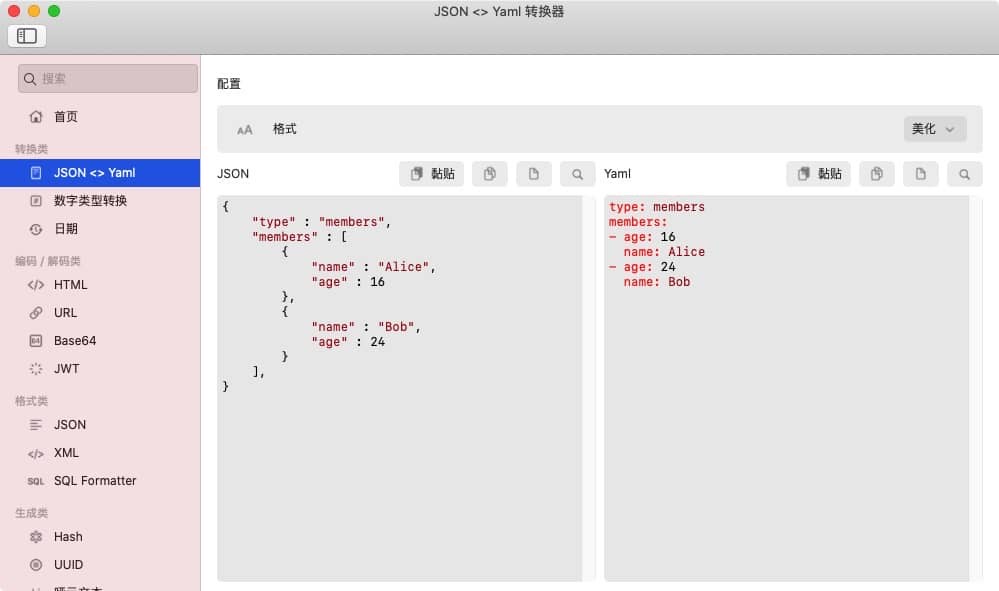999x591 pixels.
Task: Open the 日期 date tool
Action: point(100,229)
